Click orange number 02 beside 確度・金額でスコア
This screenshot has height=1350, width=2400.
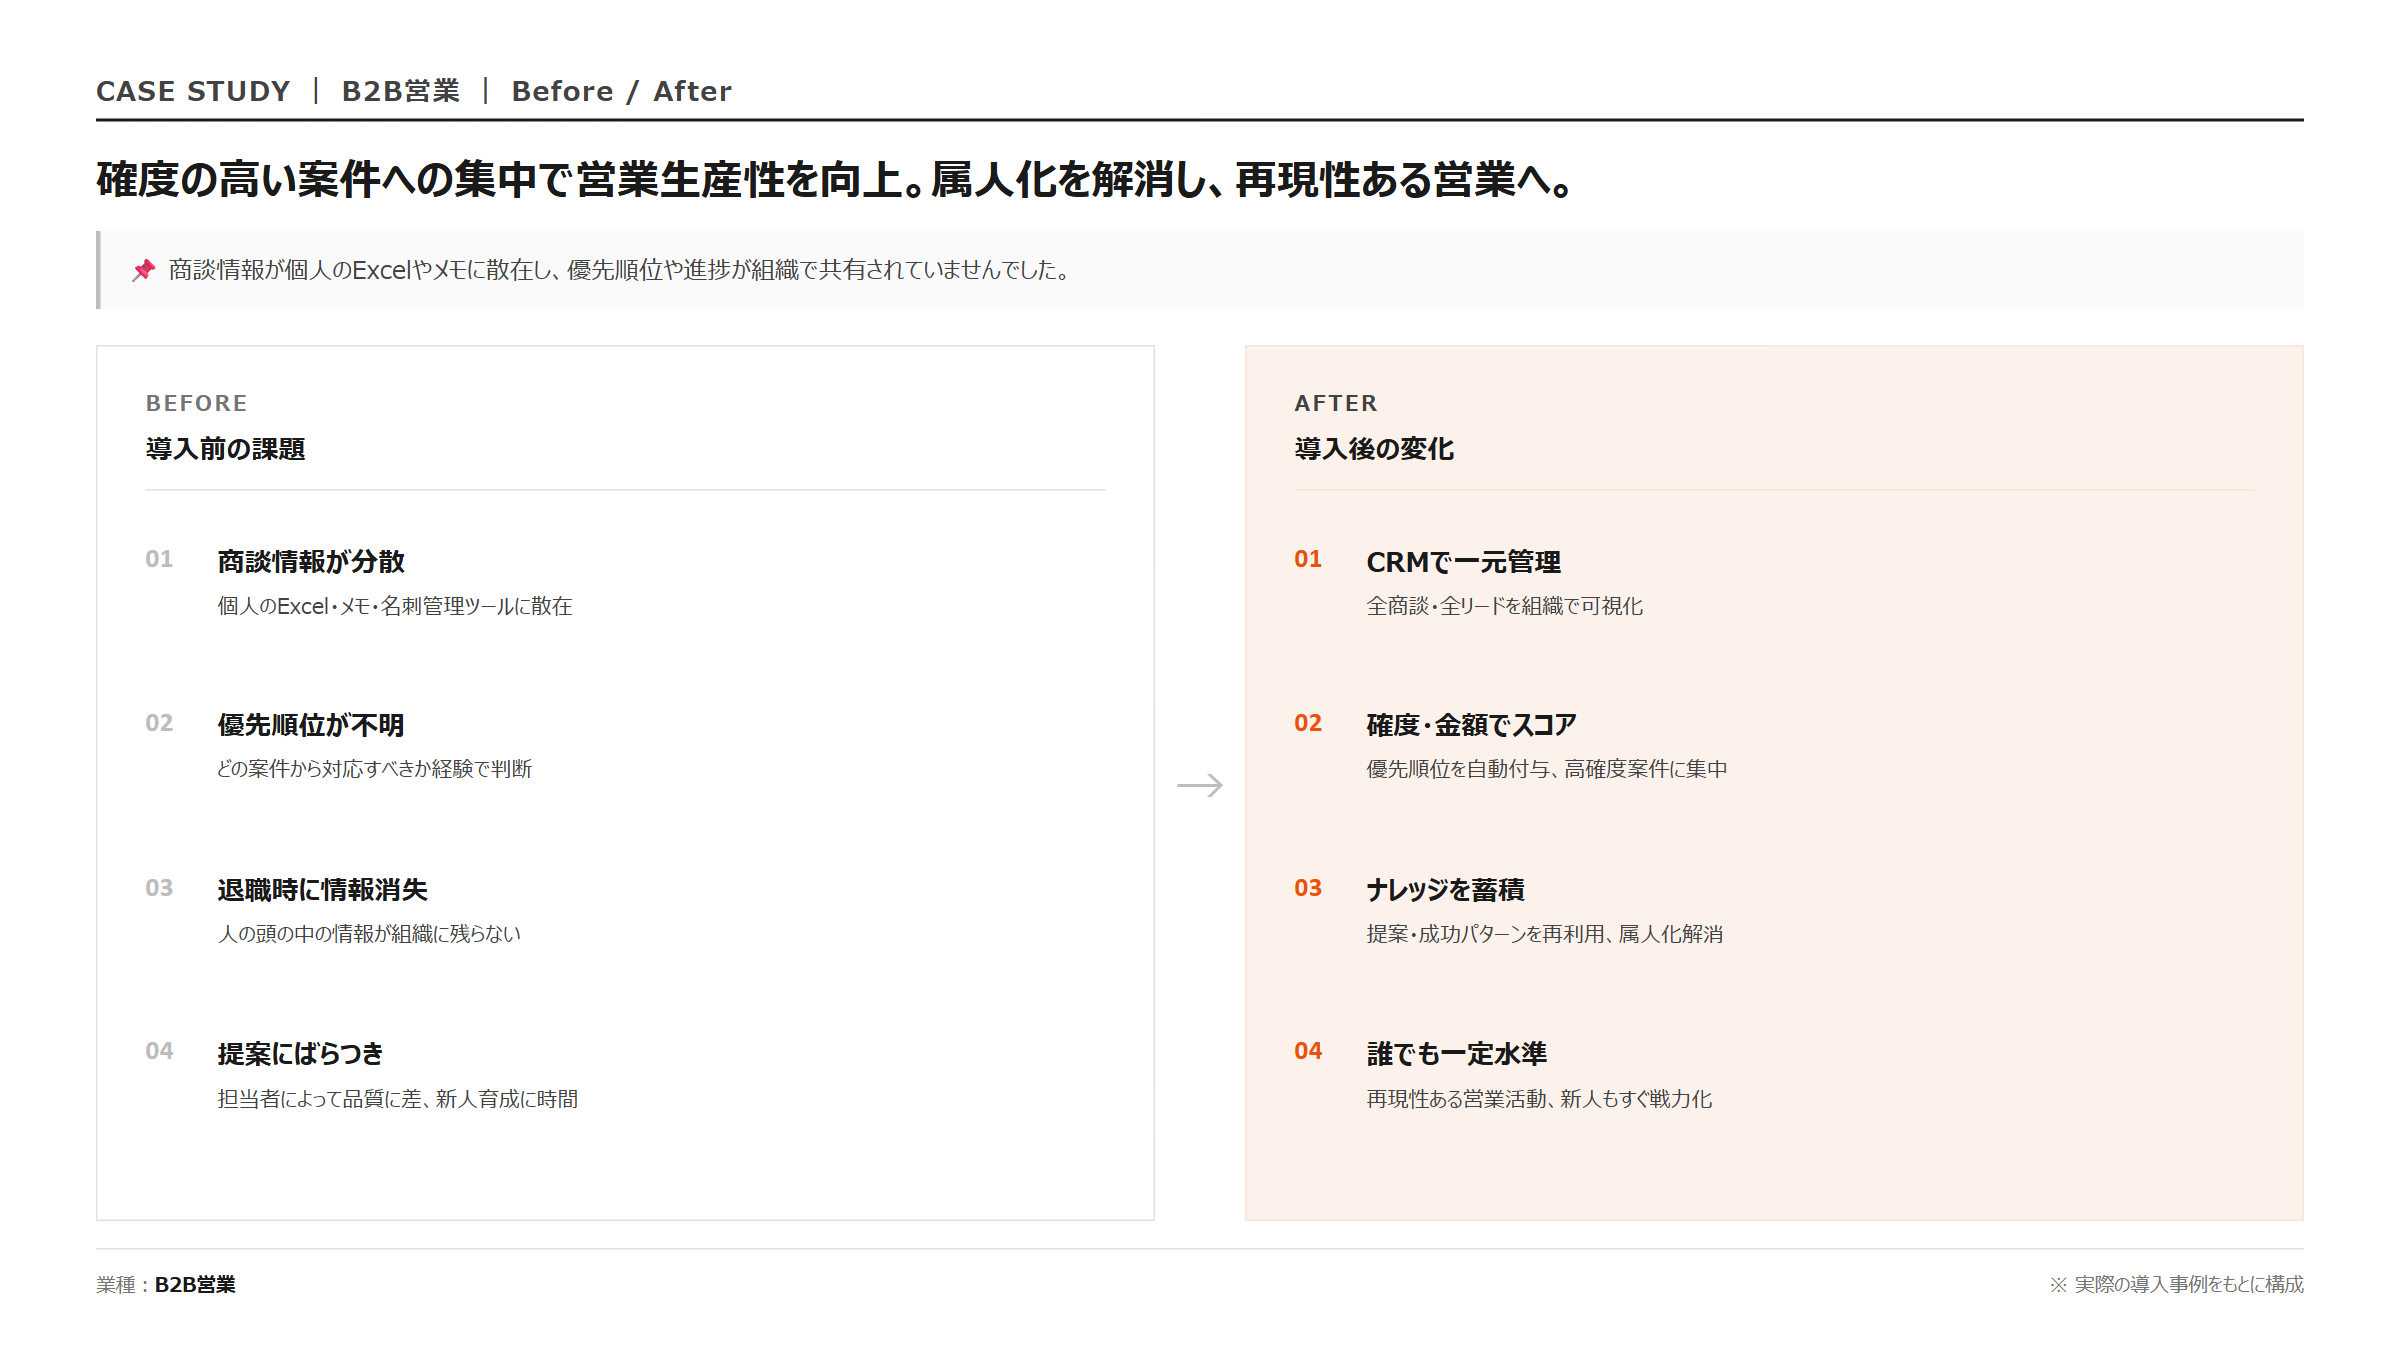click(x=1308, y=723)
